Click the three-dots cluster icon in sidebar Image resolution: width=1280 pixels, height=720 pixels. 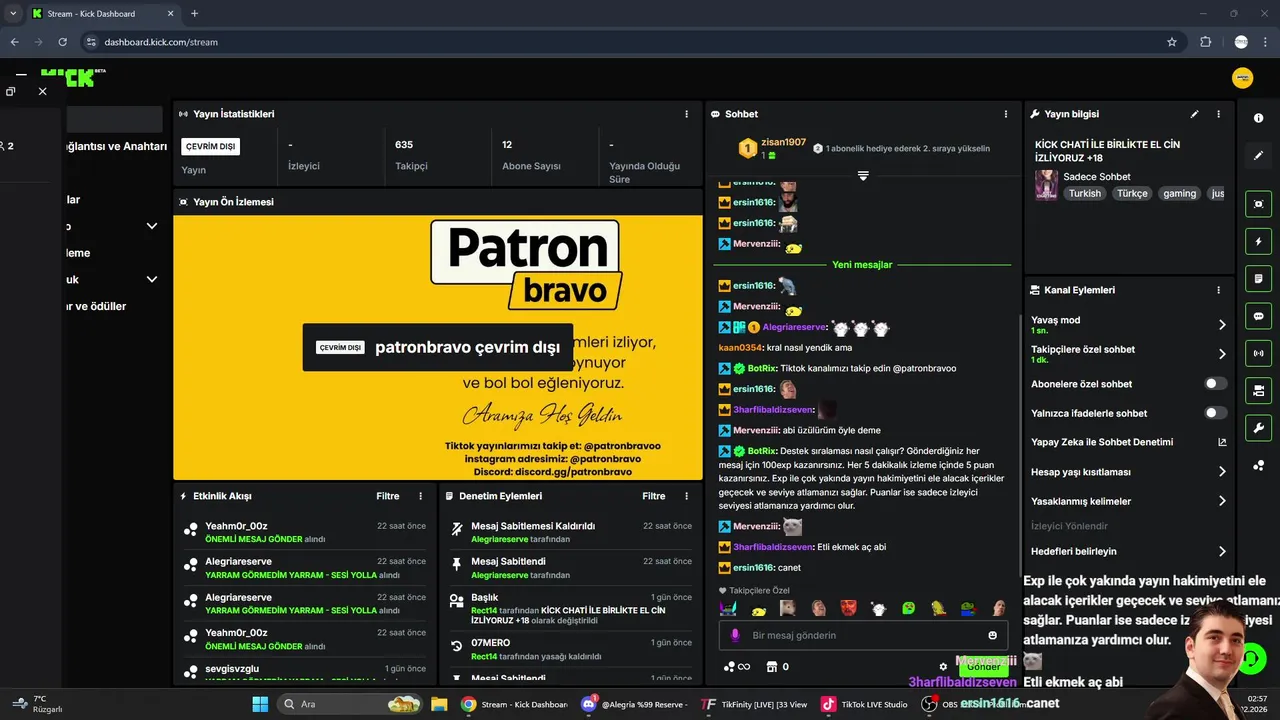1258,466
